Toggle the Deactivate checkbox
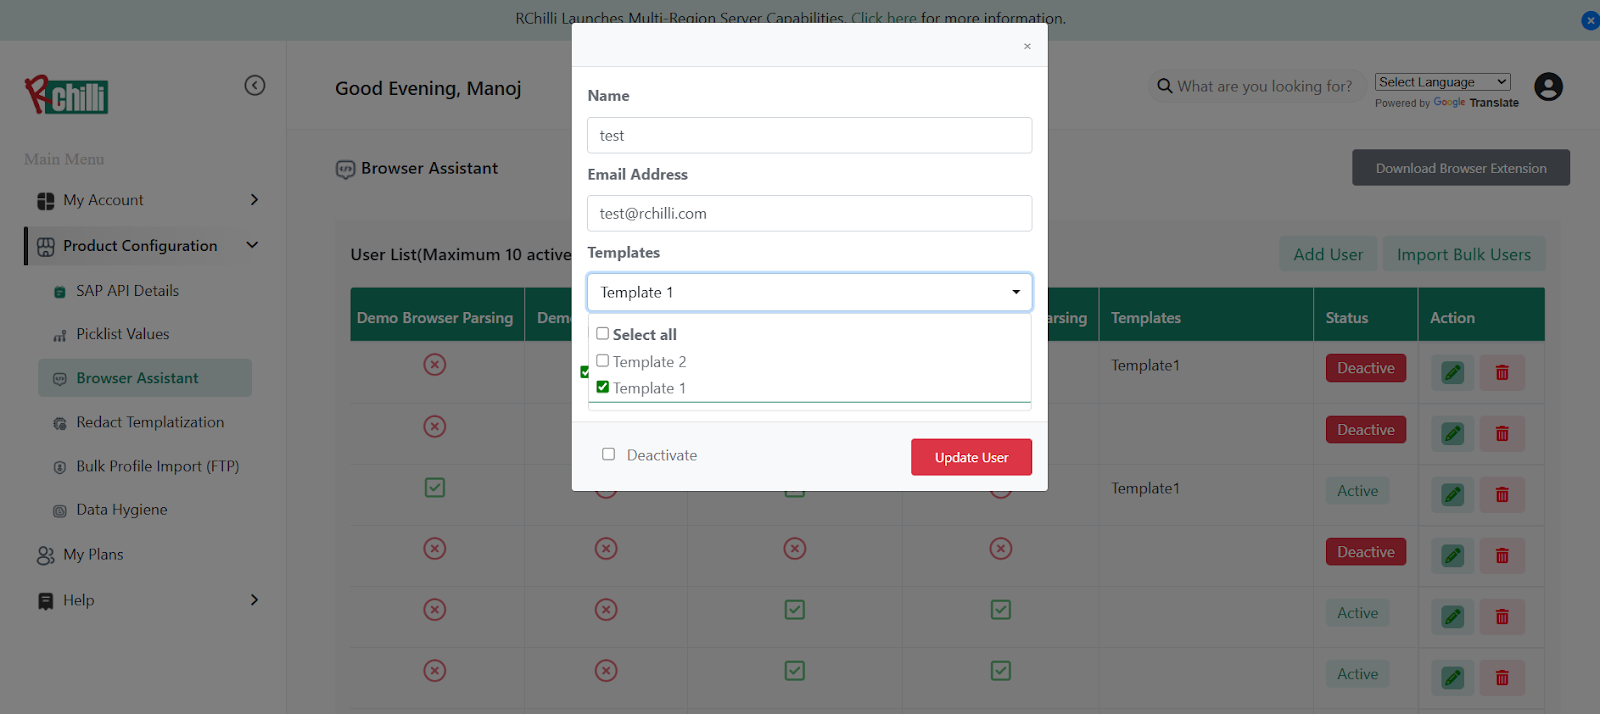The image size is (1600, 714). [608, 454]
